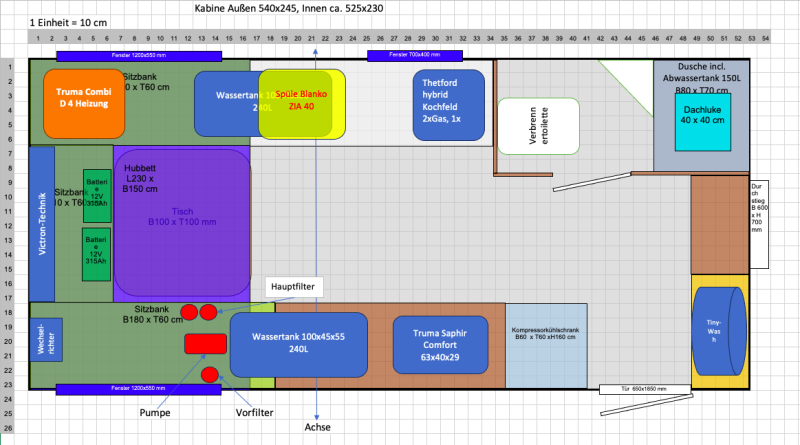The width and height of the screenshot is (800, 445).
Task: Select row number 13 on the left edge
Action: pos(8,240)
